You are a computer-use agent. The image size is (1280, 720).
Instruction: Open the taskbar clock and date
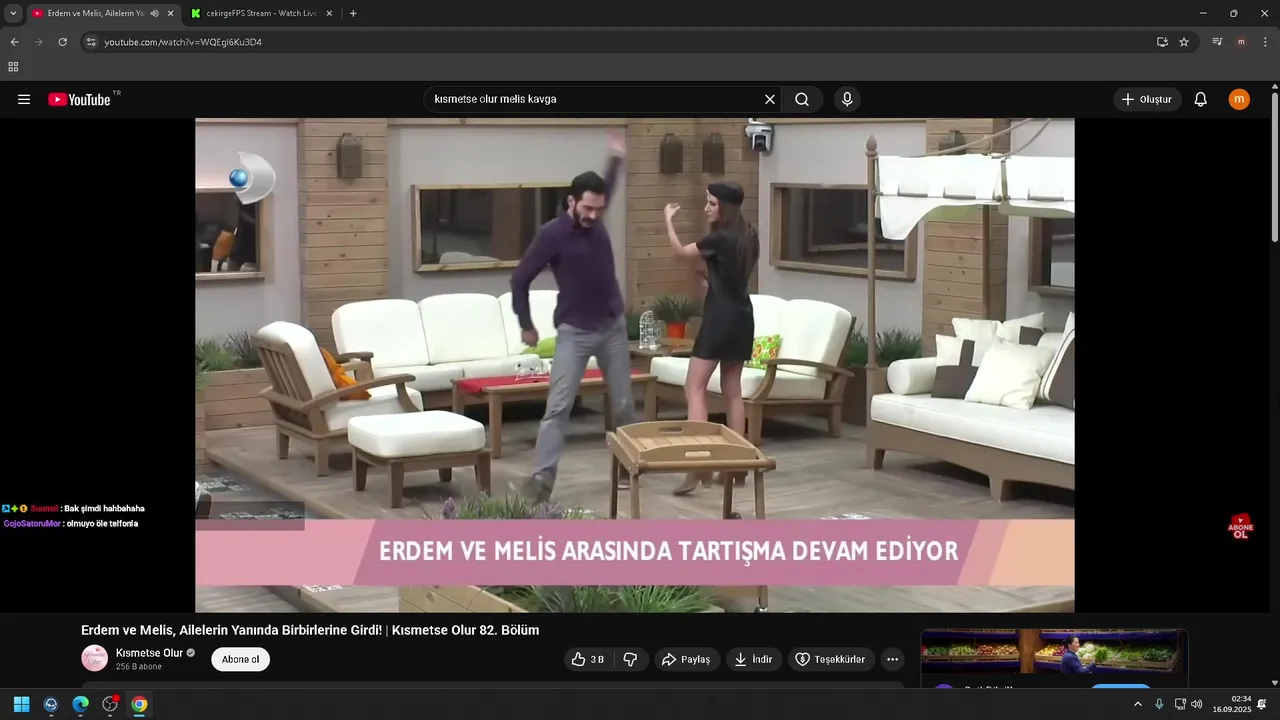pos(1232,704)
